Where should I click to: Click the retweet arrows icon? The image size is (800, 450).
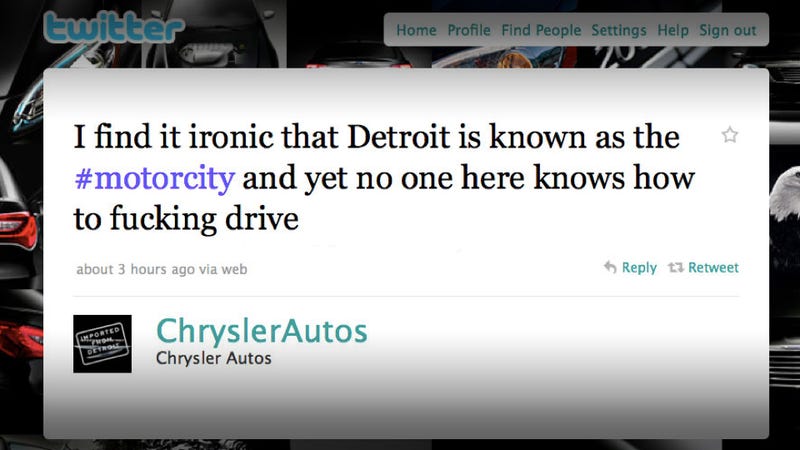point(676,267)
